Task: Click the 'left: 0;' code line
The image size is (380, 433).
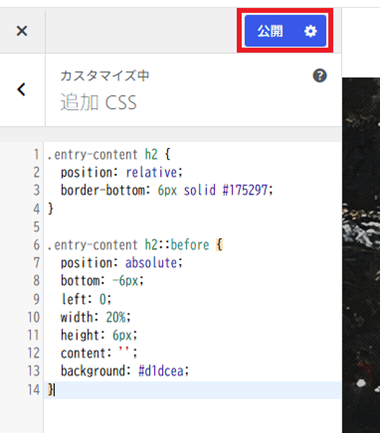Action: tap(86, 299)
